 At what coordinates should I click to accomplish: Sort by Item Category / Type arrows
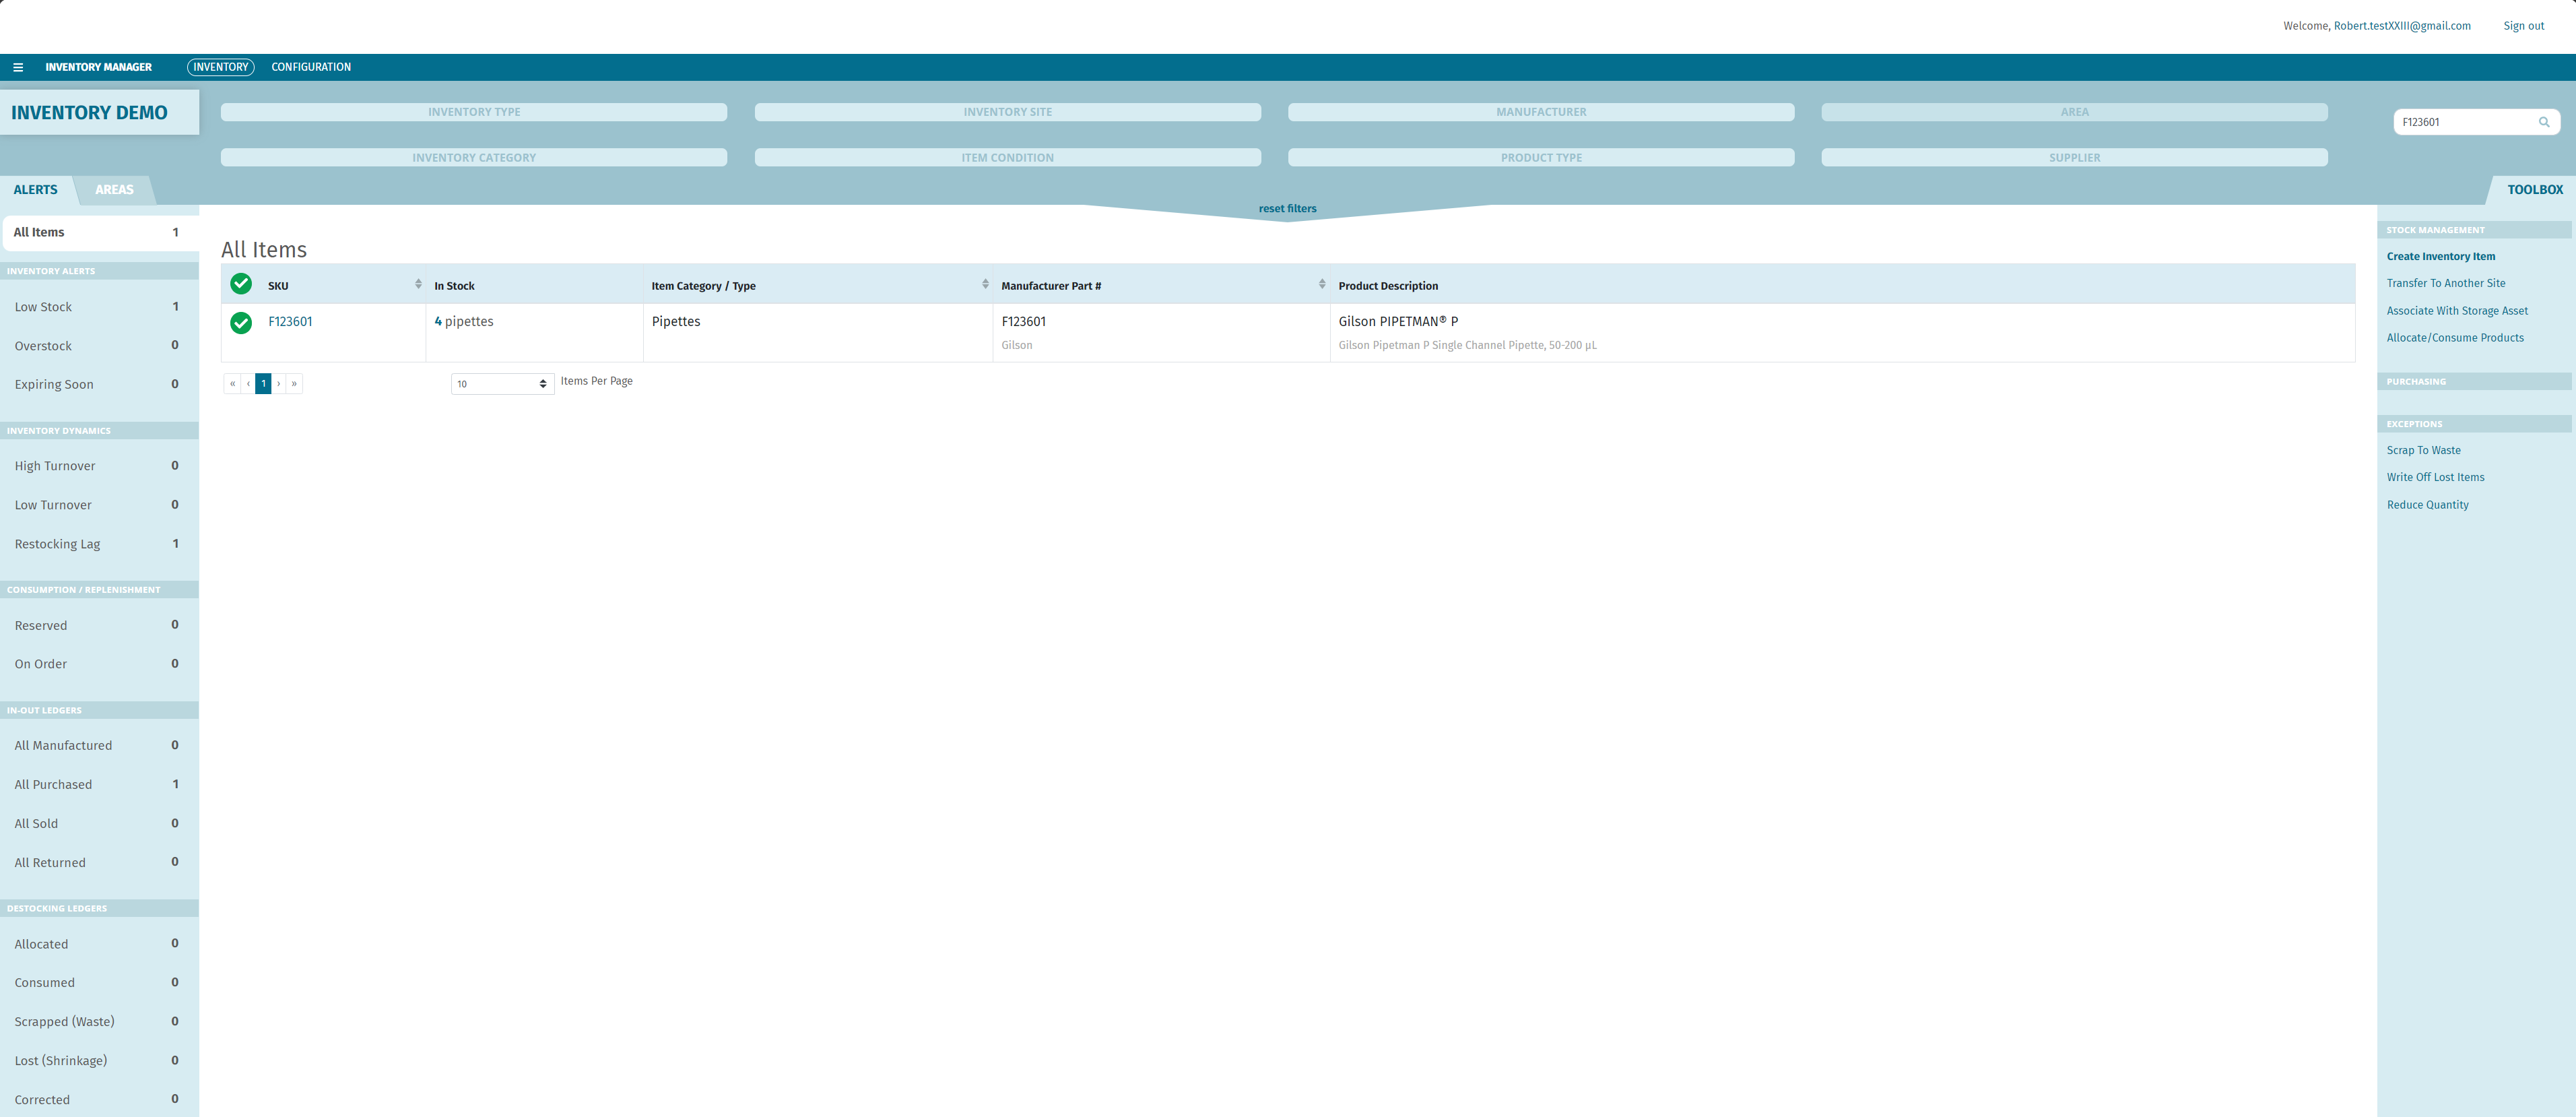985,285
